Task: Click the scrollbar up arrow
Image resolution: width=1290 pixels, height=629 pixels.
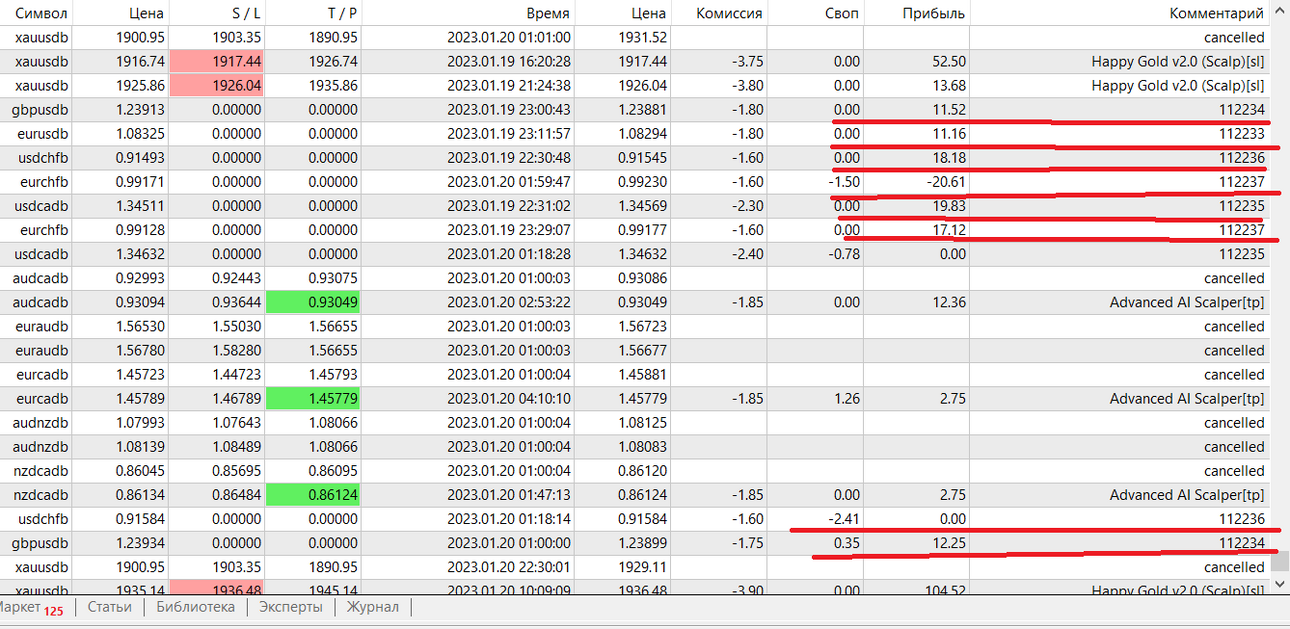Action: pos(1280,13)
